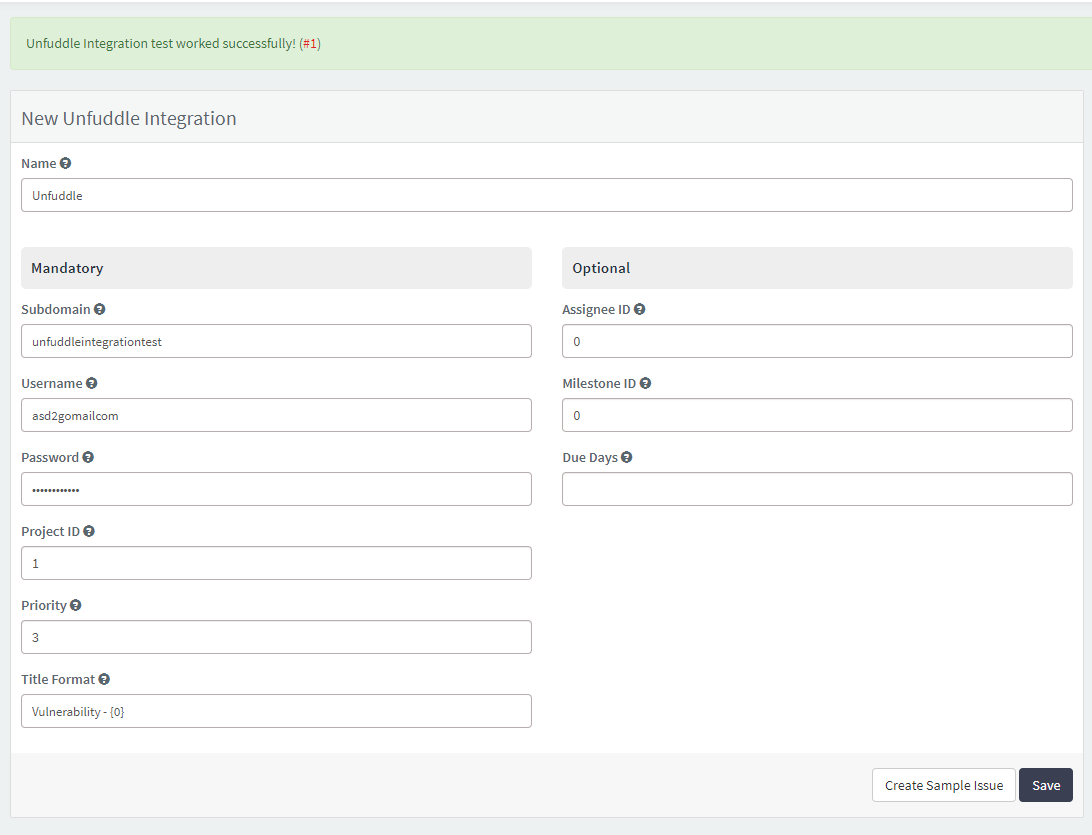Image resolution: width=1092 pixels, height=835 pixels.
Task: Click the Milestone ID label text
Action: coord(599,383)
